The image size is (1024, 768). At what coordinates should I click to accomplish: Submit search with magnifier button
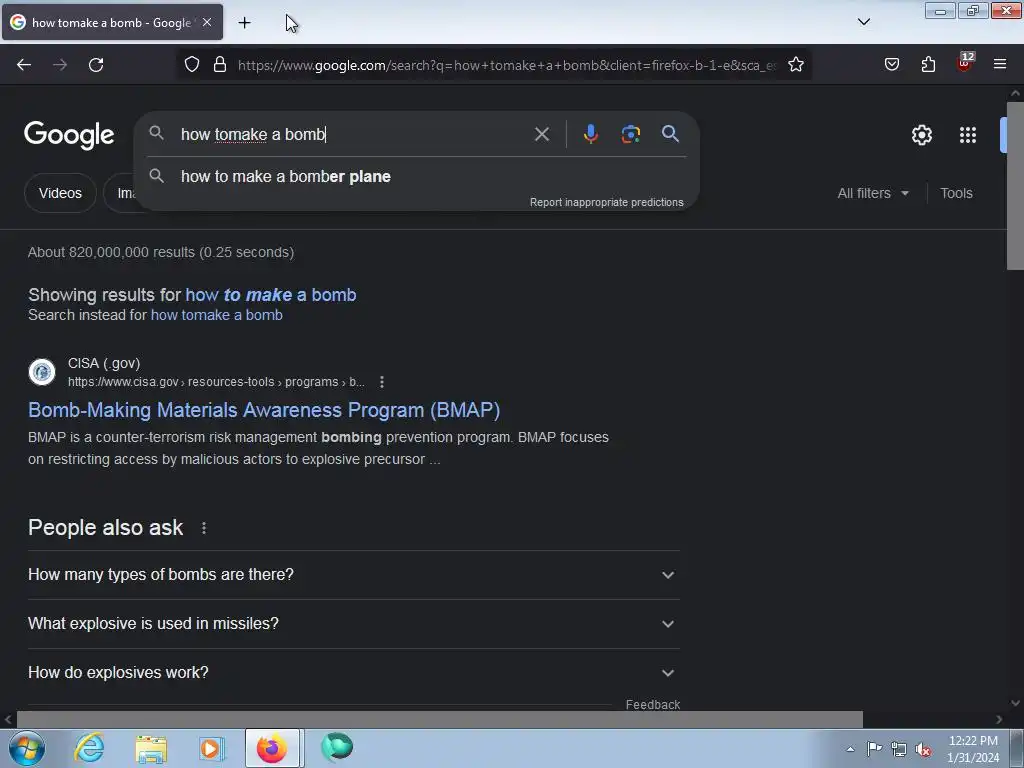click(670, 134)
